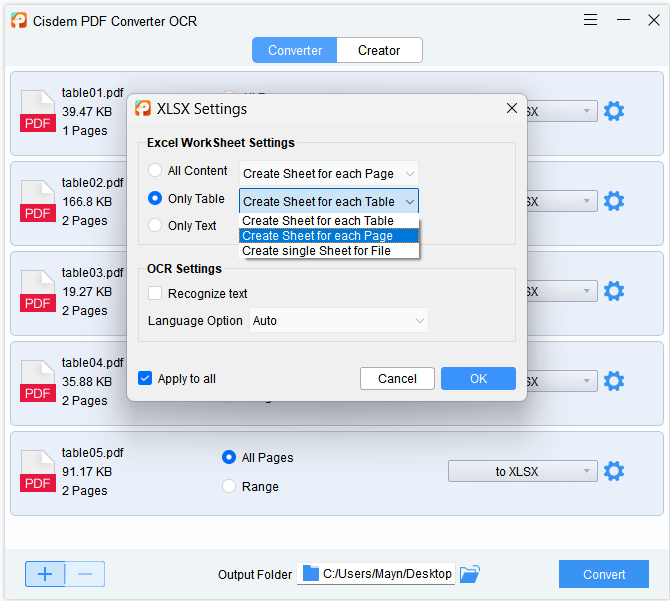
Task: Open output format dropdown for table04.pdf
Action: 562,381
